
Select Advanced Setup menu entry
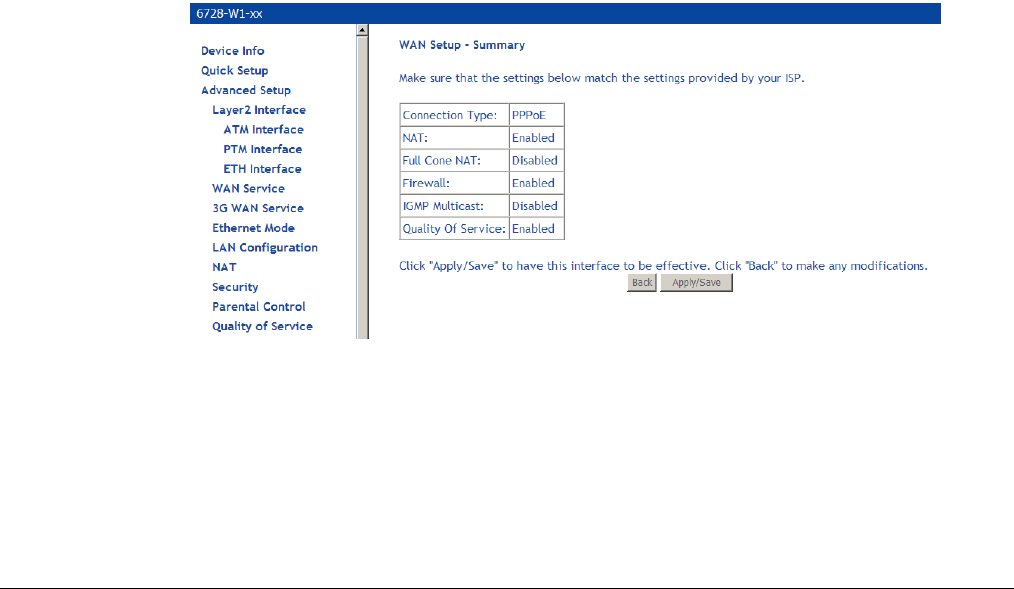point(246,90)
